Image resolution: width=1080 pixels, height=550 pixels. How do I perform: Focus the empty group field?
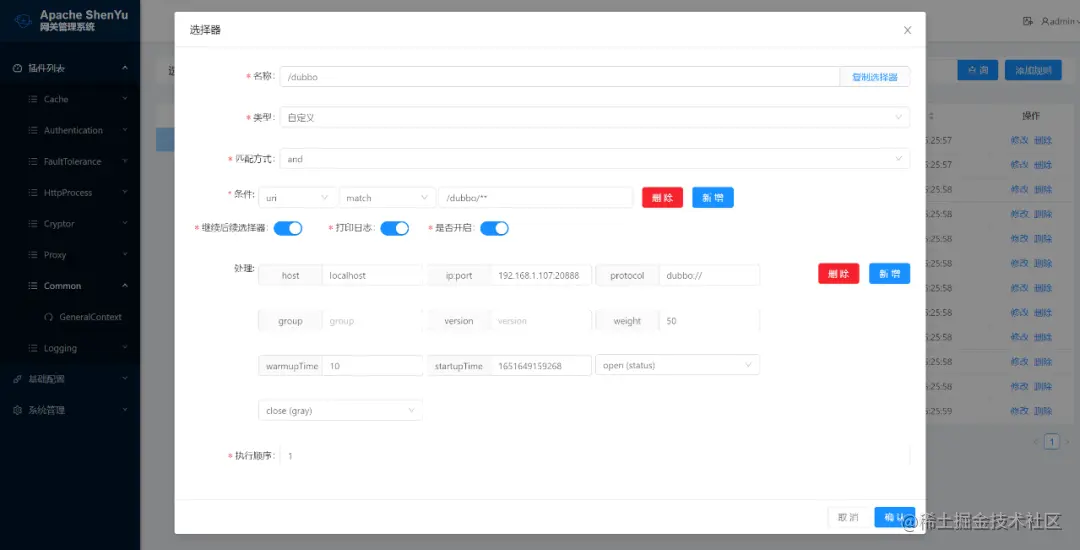(372, 321)
